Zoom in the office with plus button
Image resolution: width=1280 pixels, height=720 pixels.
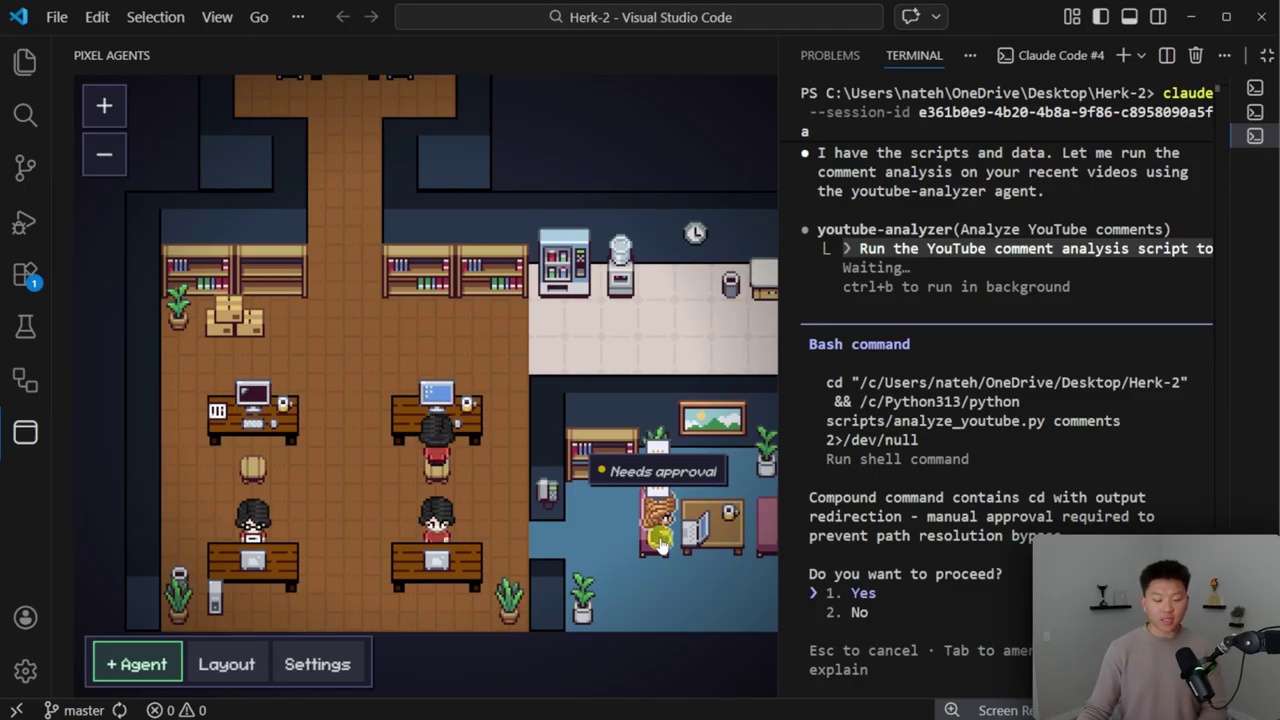104,106
